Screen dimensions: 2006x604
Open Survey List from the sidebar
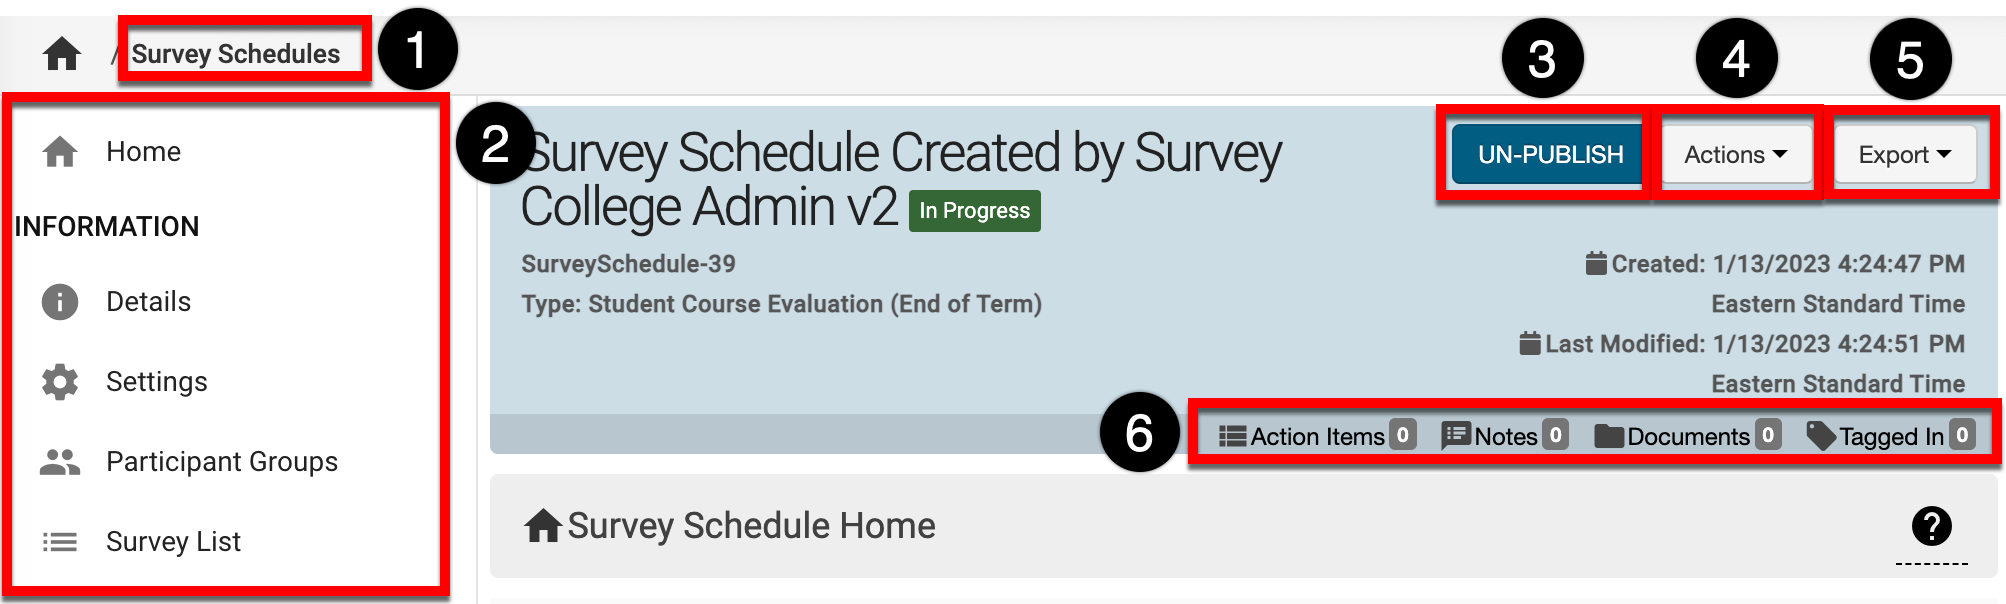click(173, 542)
